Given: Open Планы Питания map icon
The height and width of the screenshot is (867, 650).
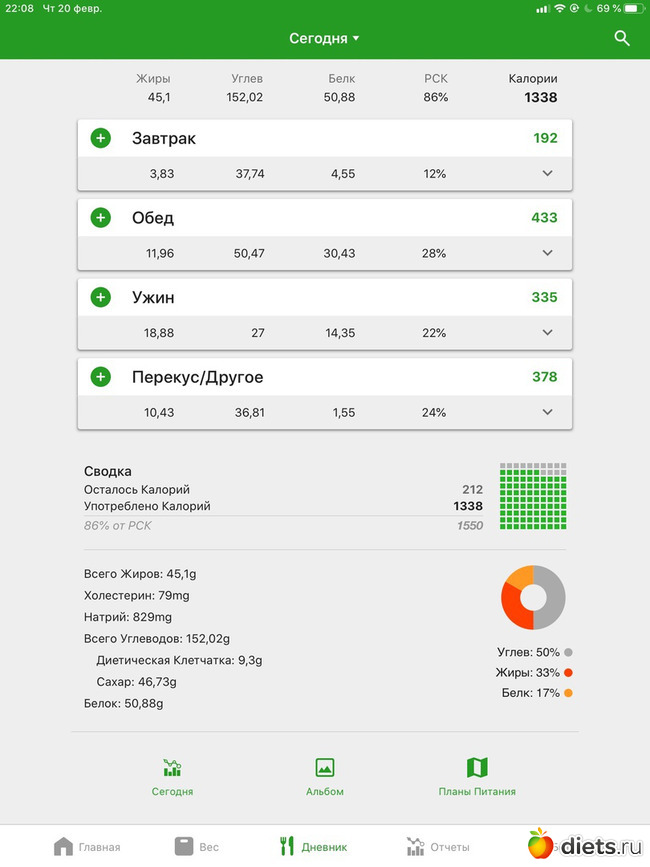Looking at the screenshot, I should (x=477, y=768).
